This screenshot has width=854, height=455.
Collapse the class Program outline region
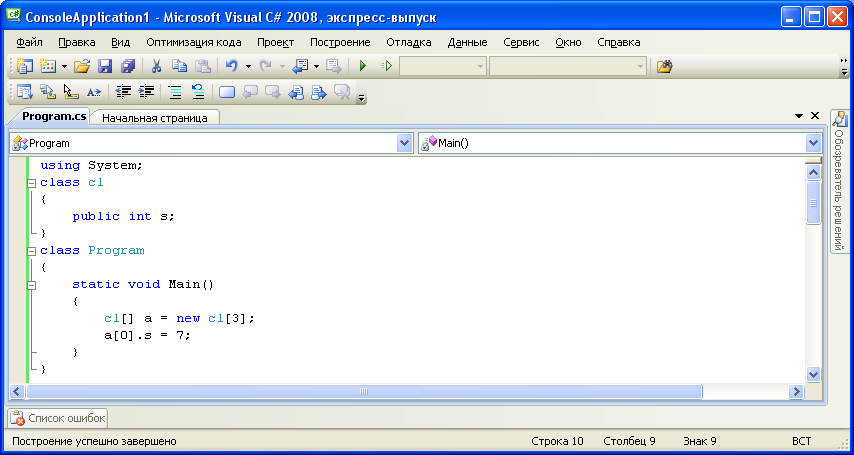(32, 251)
